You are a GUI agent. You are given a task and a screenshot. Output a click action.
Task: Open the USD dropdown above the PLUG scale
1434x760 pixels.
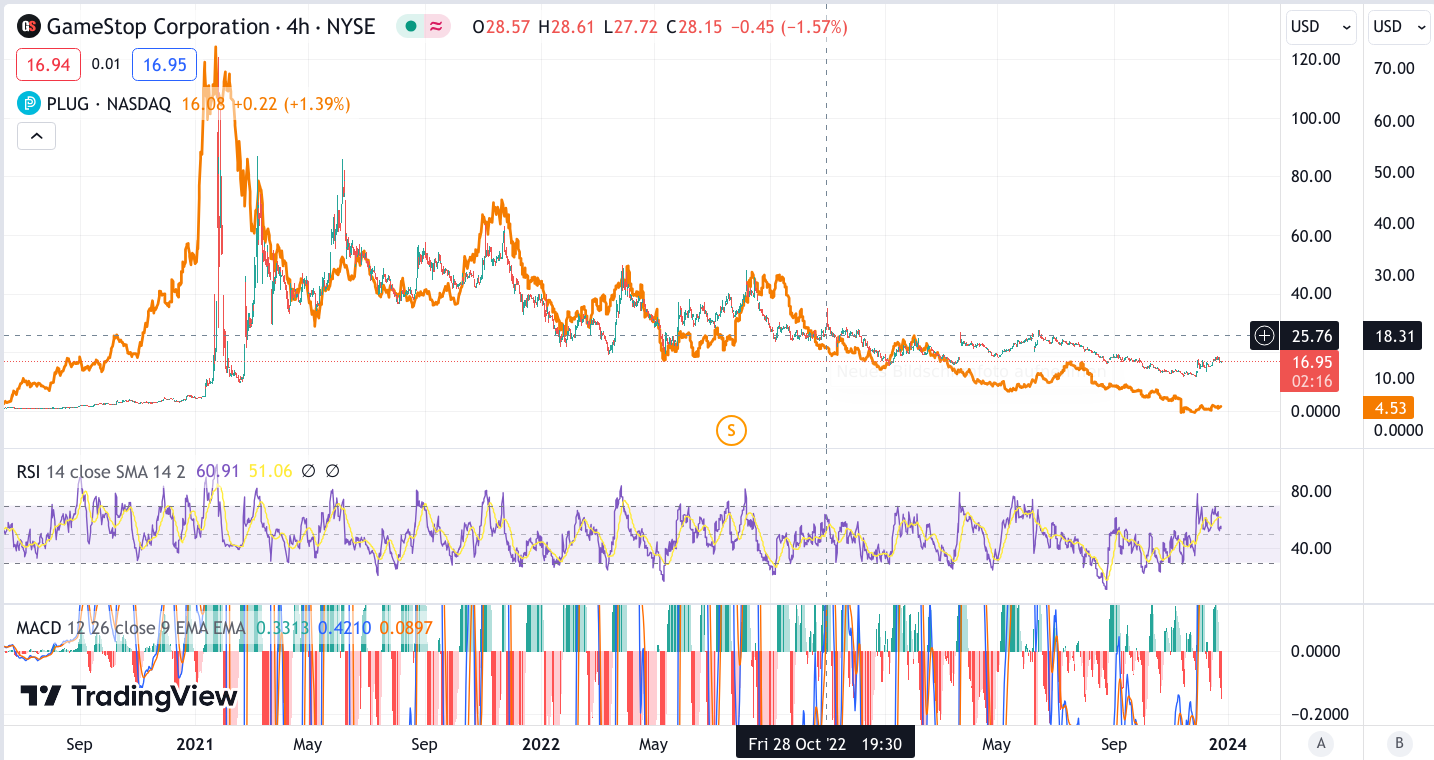[x=1399, y=27]
